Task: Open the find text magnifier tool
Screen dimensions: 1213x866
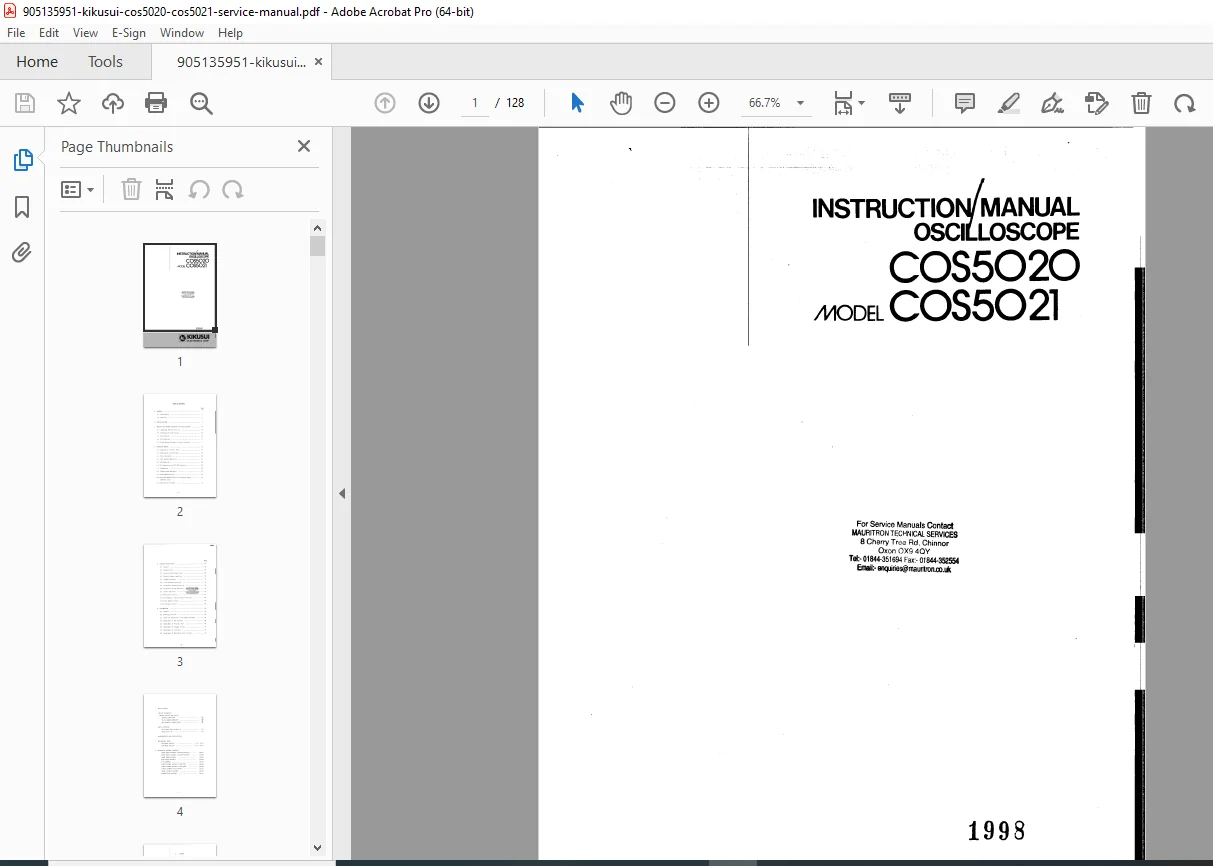Action: click(x=202, y=103)
